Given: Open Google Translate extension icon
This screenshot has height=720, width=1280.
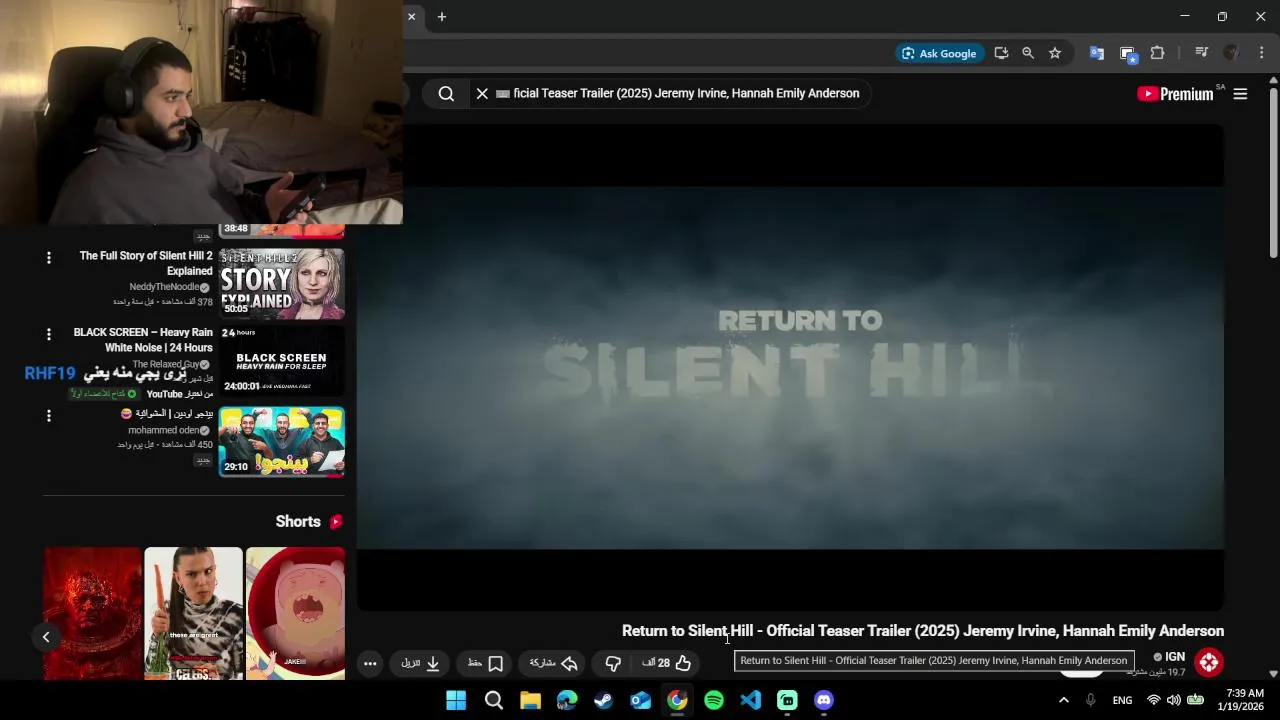Looking at the screenshot, I should pos(1097,53).
